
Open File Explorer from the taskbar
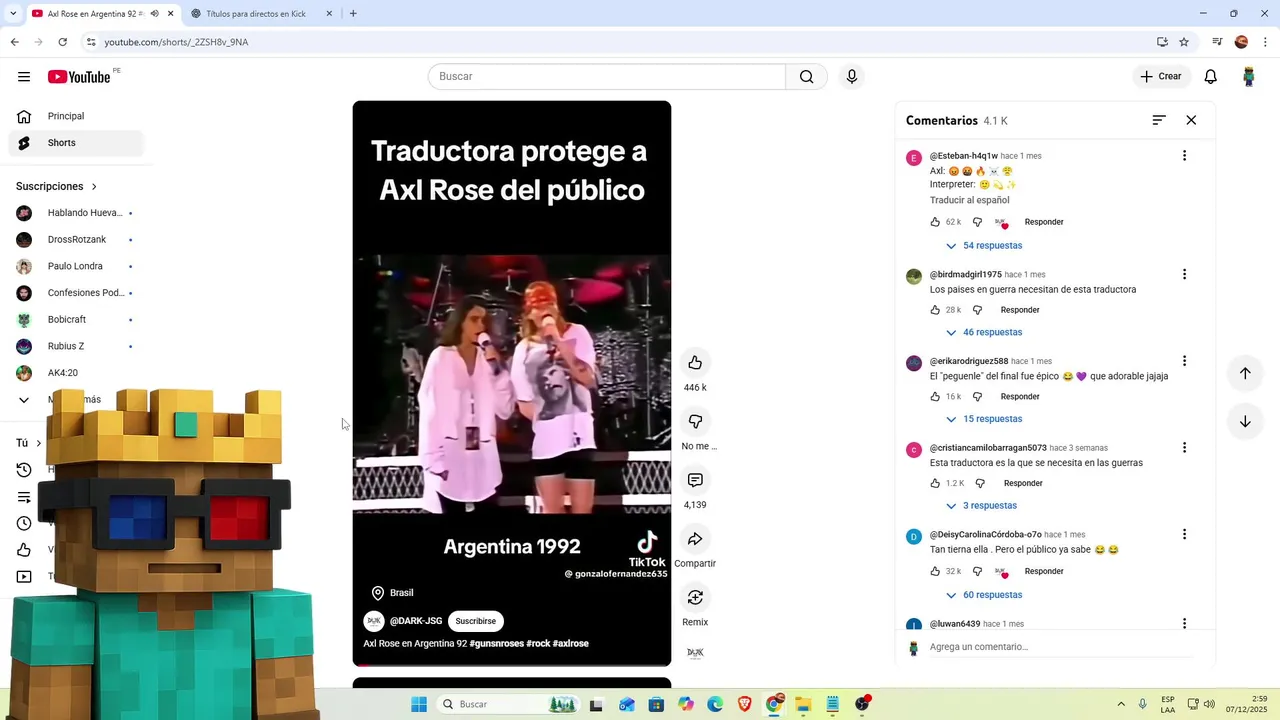pyautogui.click(x=802, y=704)
